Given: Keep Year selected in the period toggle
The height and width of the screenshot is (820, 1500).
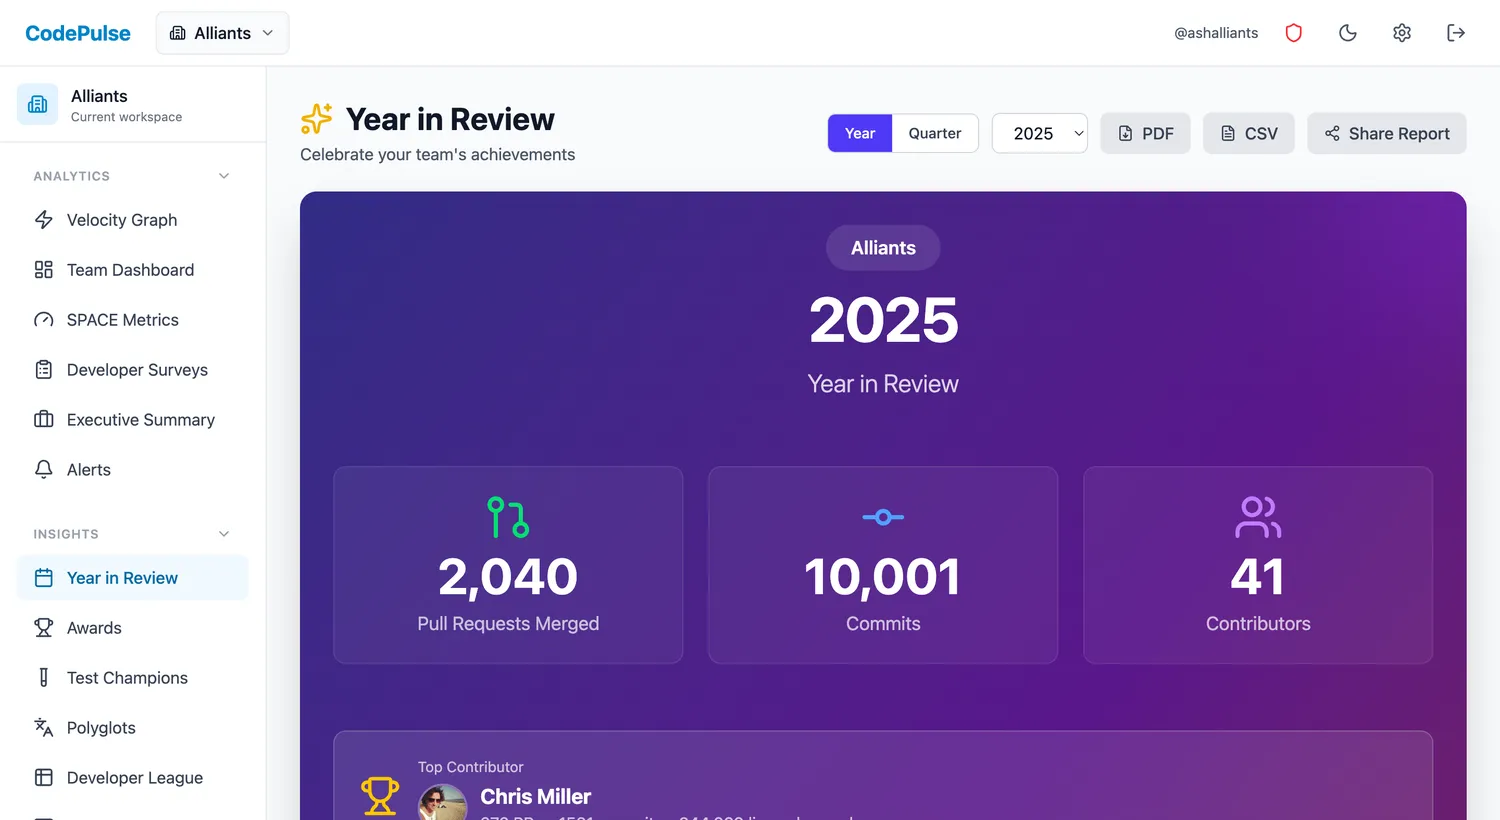Looking at the screenshot, I should tap(859, 133).
